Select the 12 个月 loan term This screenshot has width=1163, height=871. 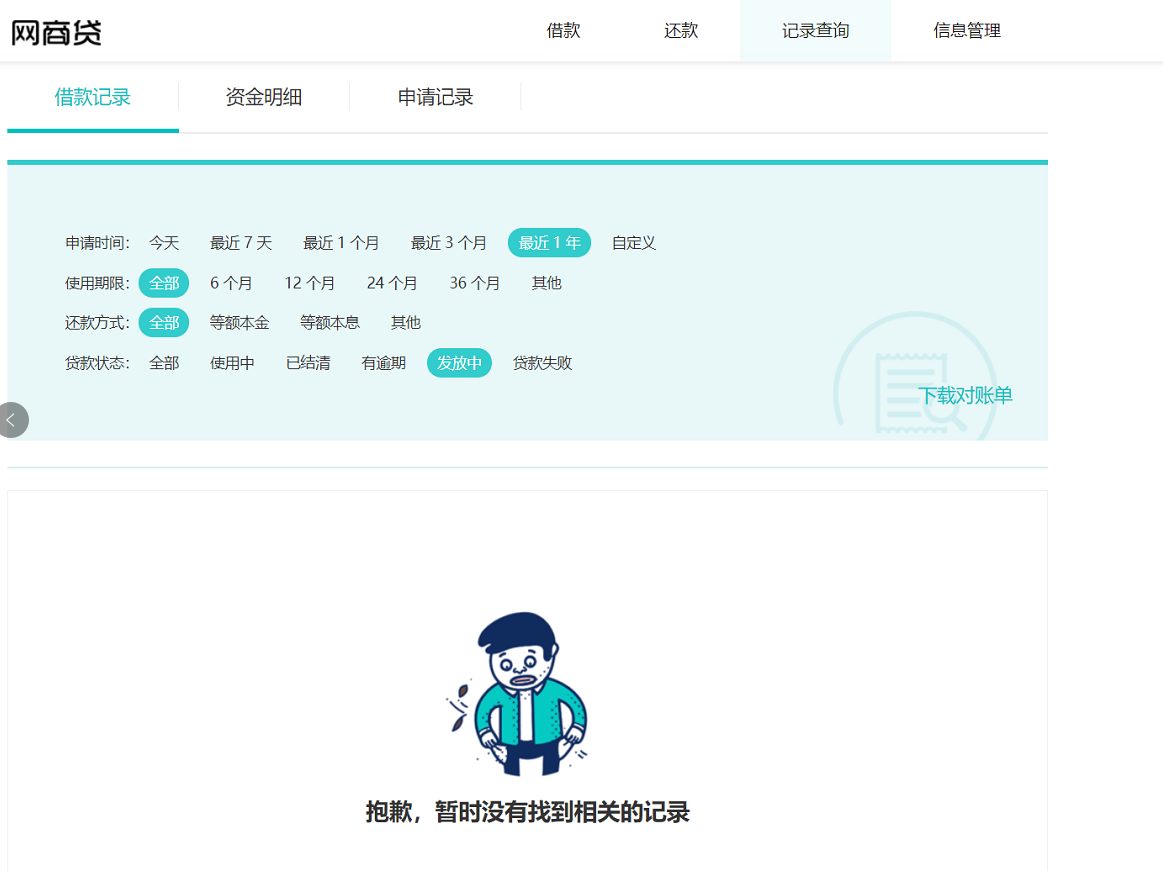click(309, 283)
